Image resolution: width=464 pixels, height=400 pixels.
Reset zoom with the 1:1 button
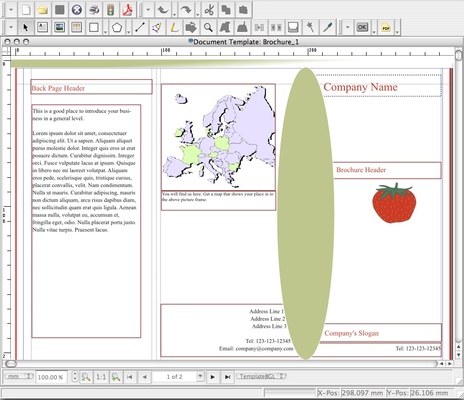pyautogui.click(x=101, y=377)
